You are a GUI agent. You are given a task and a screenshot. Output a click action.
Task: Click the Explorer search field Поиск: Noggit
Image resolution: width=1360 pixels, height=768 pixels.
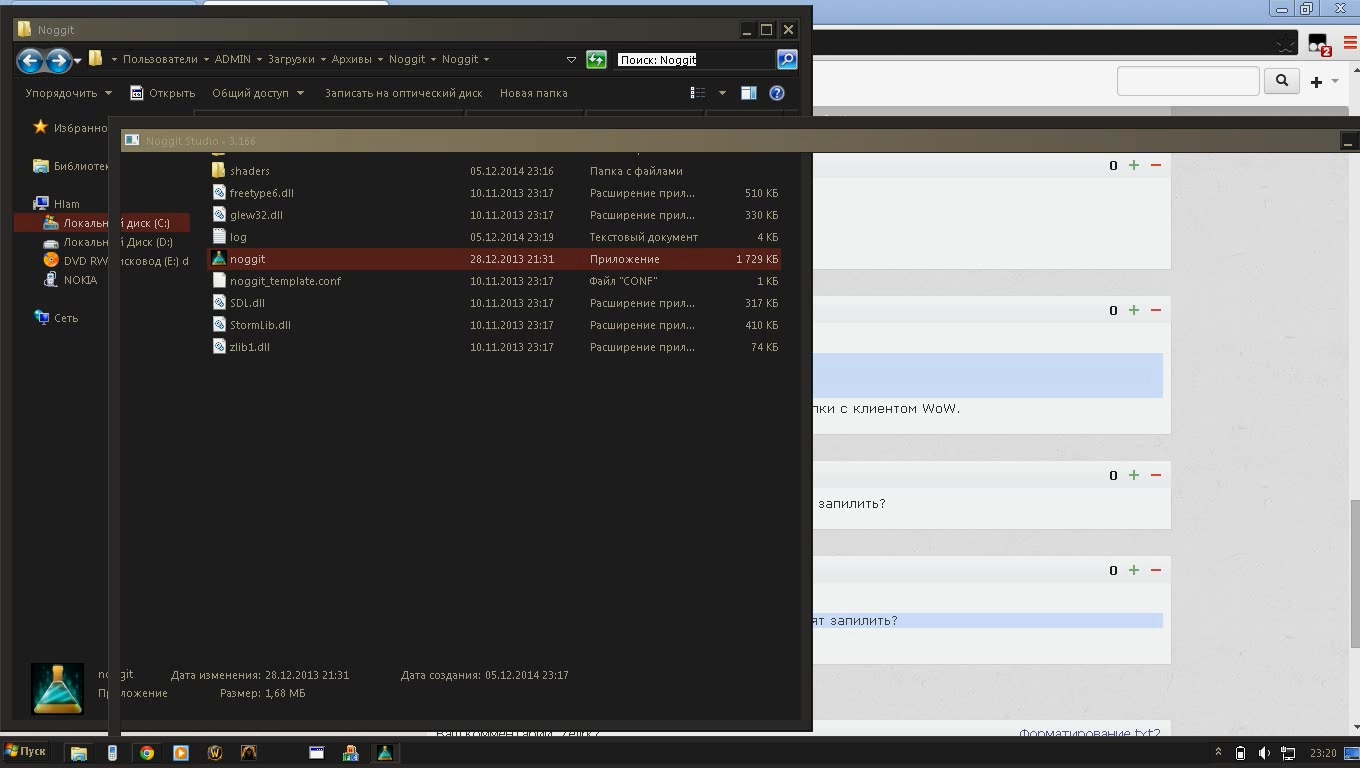point(695,60)
